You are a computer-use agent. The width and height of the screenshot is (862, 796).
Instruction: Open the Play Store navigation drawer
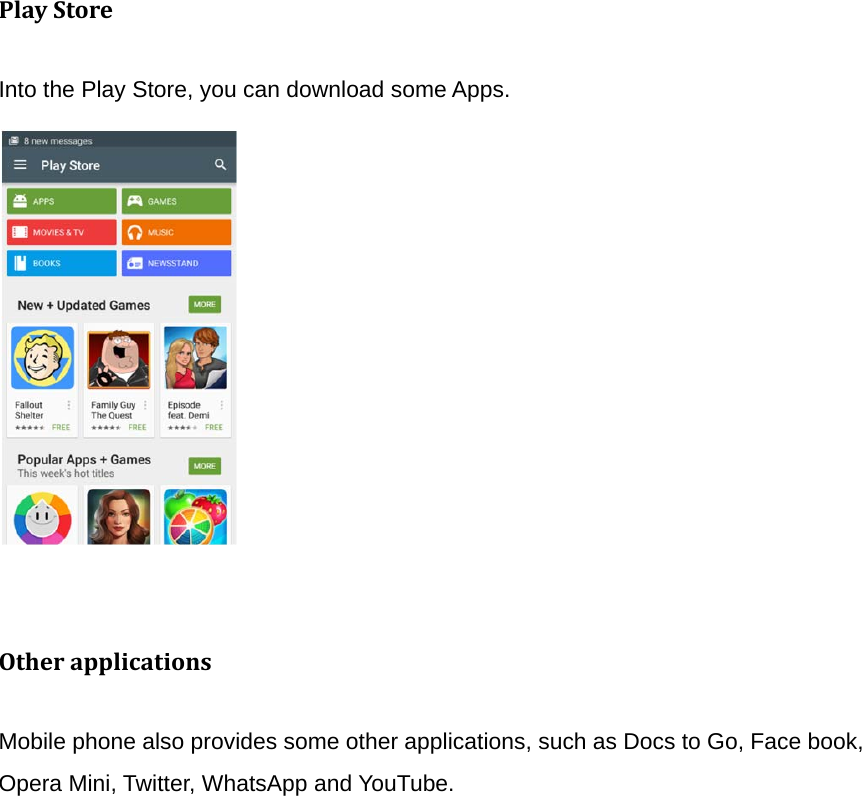(x=20, y=165)
